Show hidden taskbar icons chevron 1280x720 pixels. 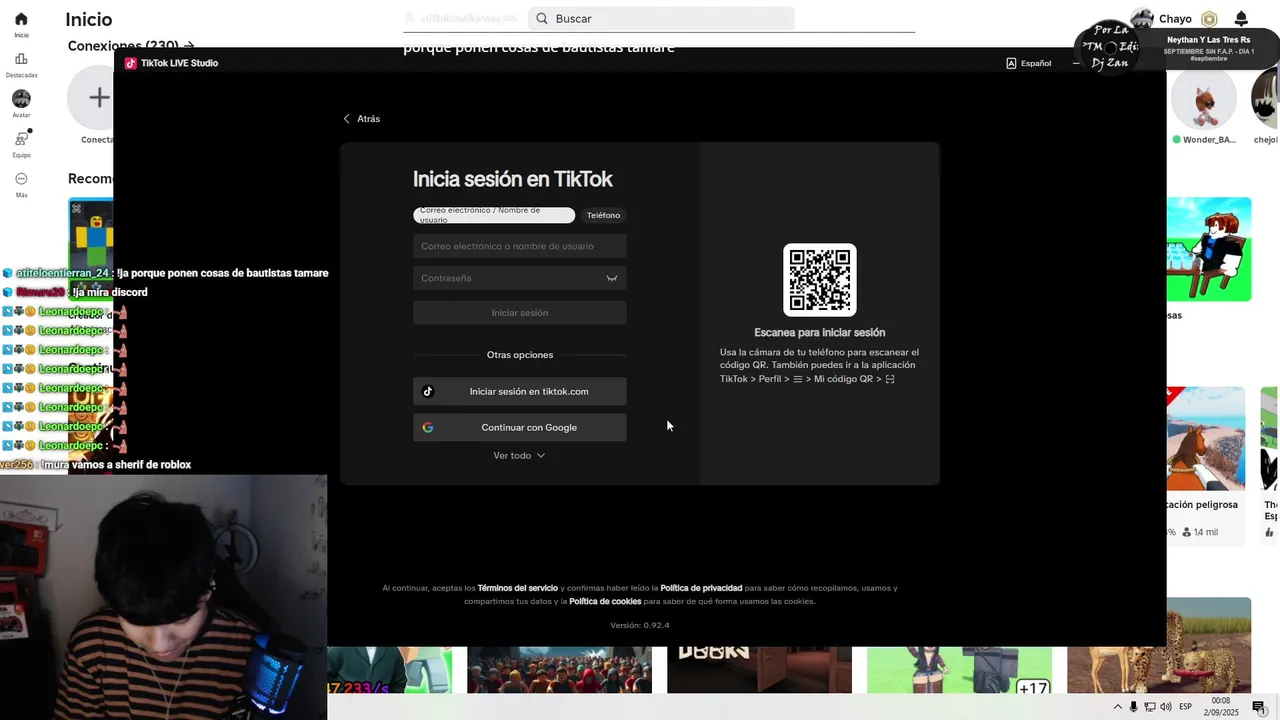click(x=1118, y=707)
